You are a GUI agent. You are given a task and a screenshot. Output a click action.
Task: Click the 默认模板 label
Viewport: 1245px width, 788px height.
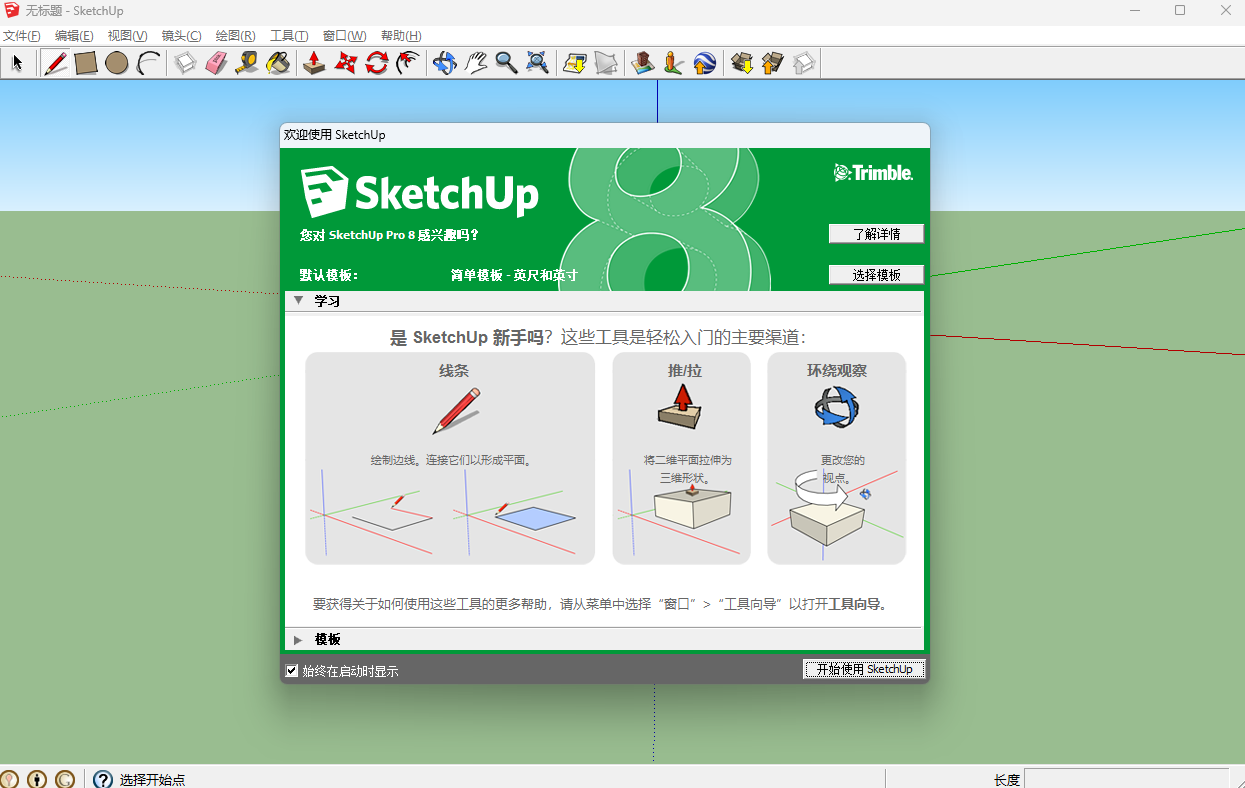pos(328,275)
